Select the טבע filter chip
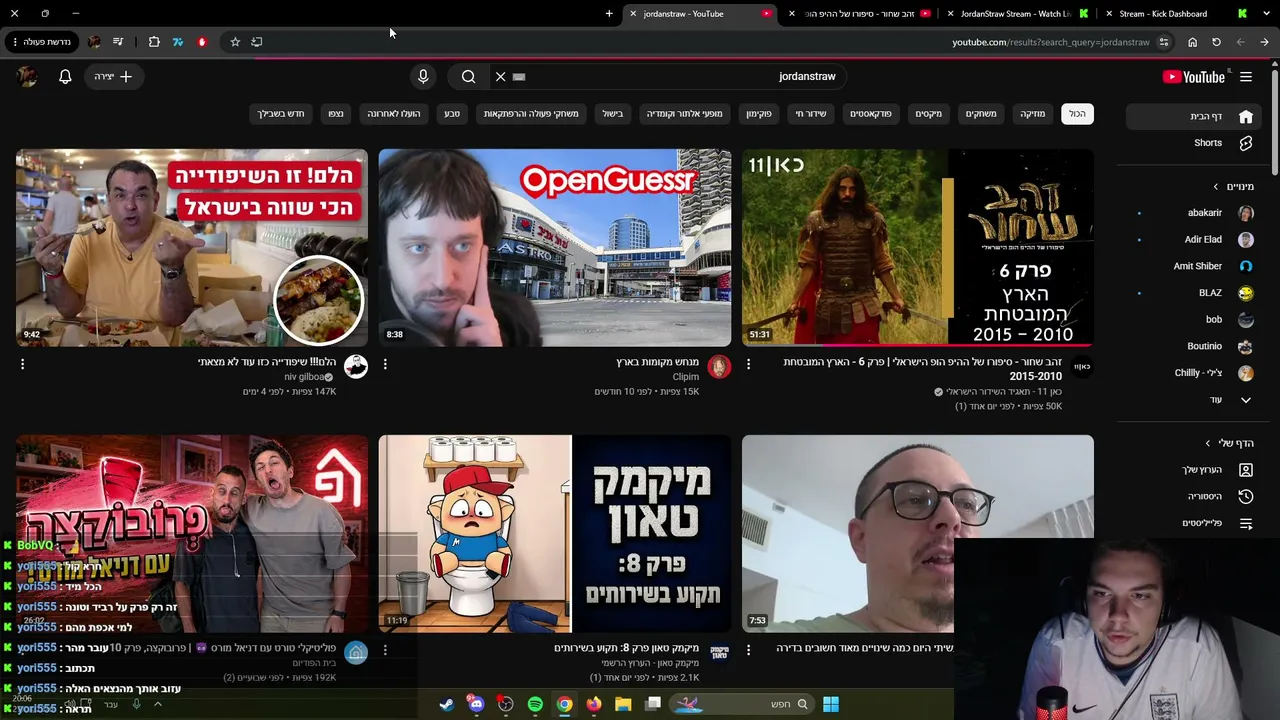The height and width of the screenshot is (720, 1280). pos(452,114)
